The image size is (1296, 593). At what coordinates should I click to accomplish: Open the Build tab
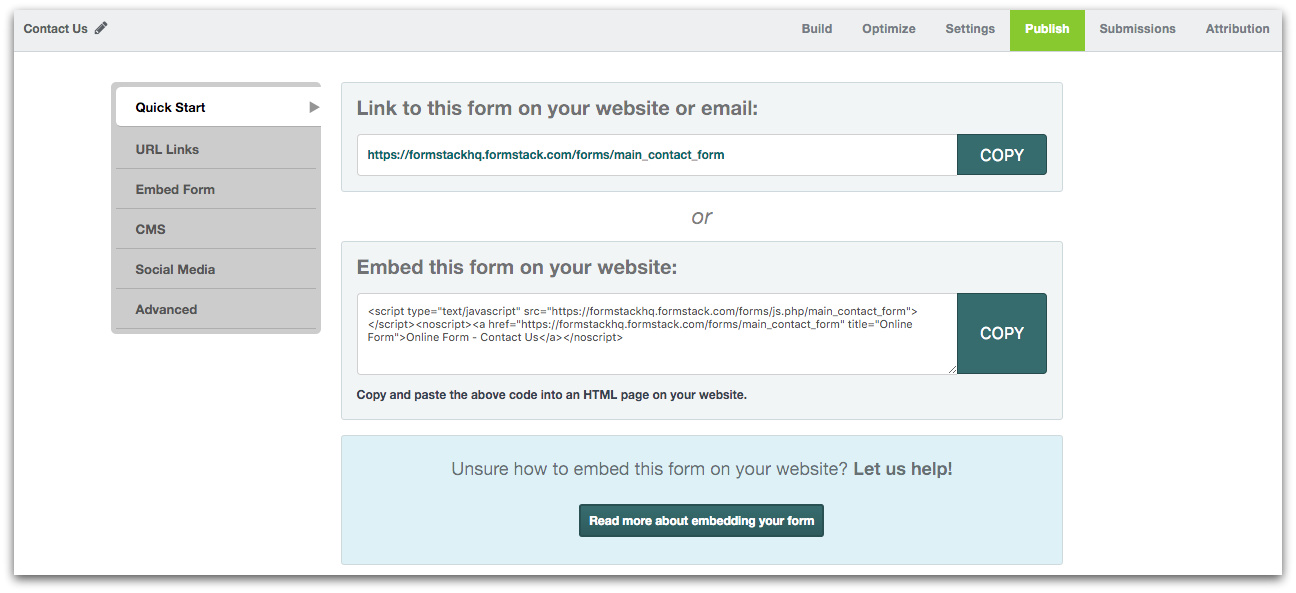point(816,29)
